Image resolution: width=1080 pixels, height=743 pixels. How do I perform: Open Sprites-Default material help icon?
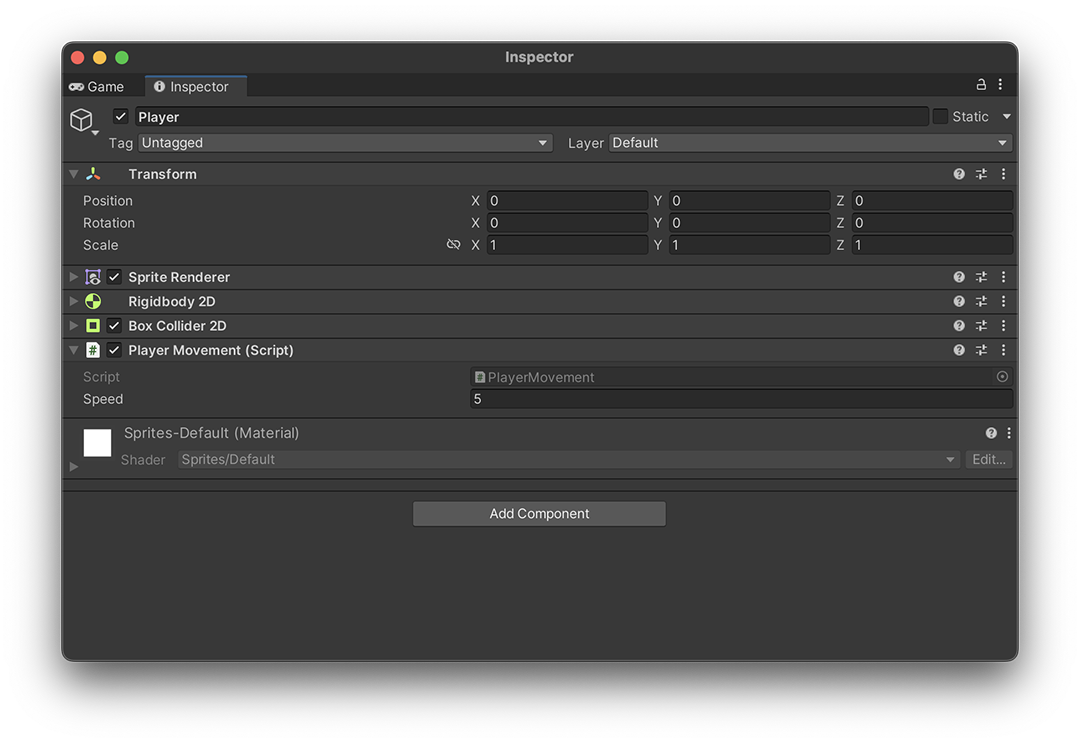pyautogui.click(x=990, y=433)
